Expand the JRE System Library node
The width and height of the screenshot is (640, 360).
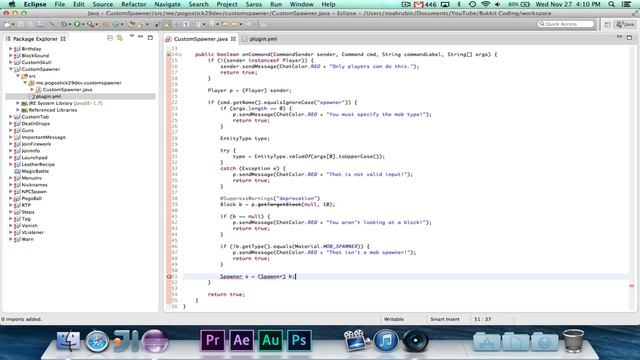pos(18,103)
